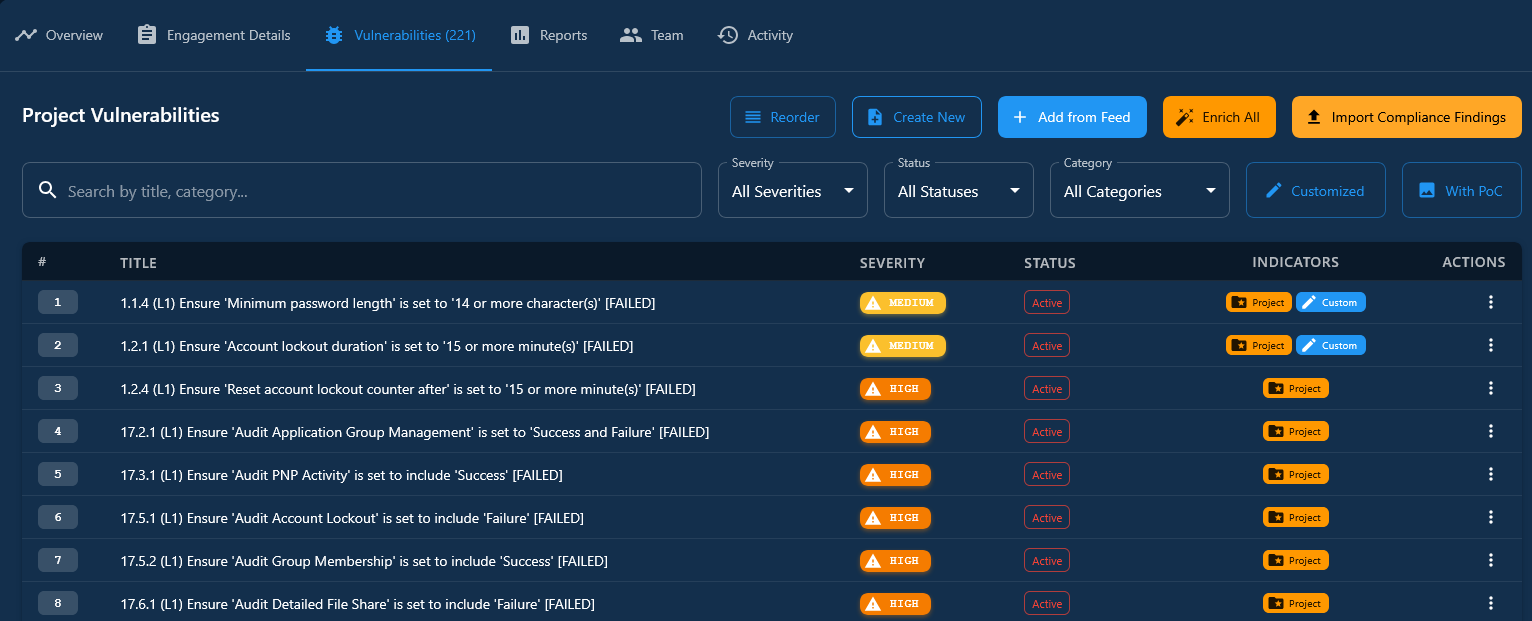Click Add from Feed button
Screen dimensions: 1532x621
coord(1072,117)
